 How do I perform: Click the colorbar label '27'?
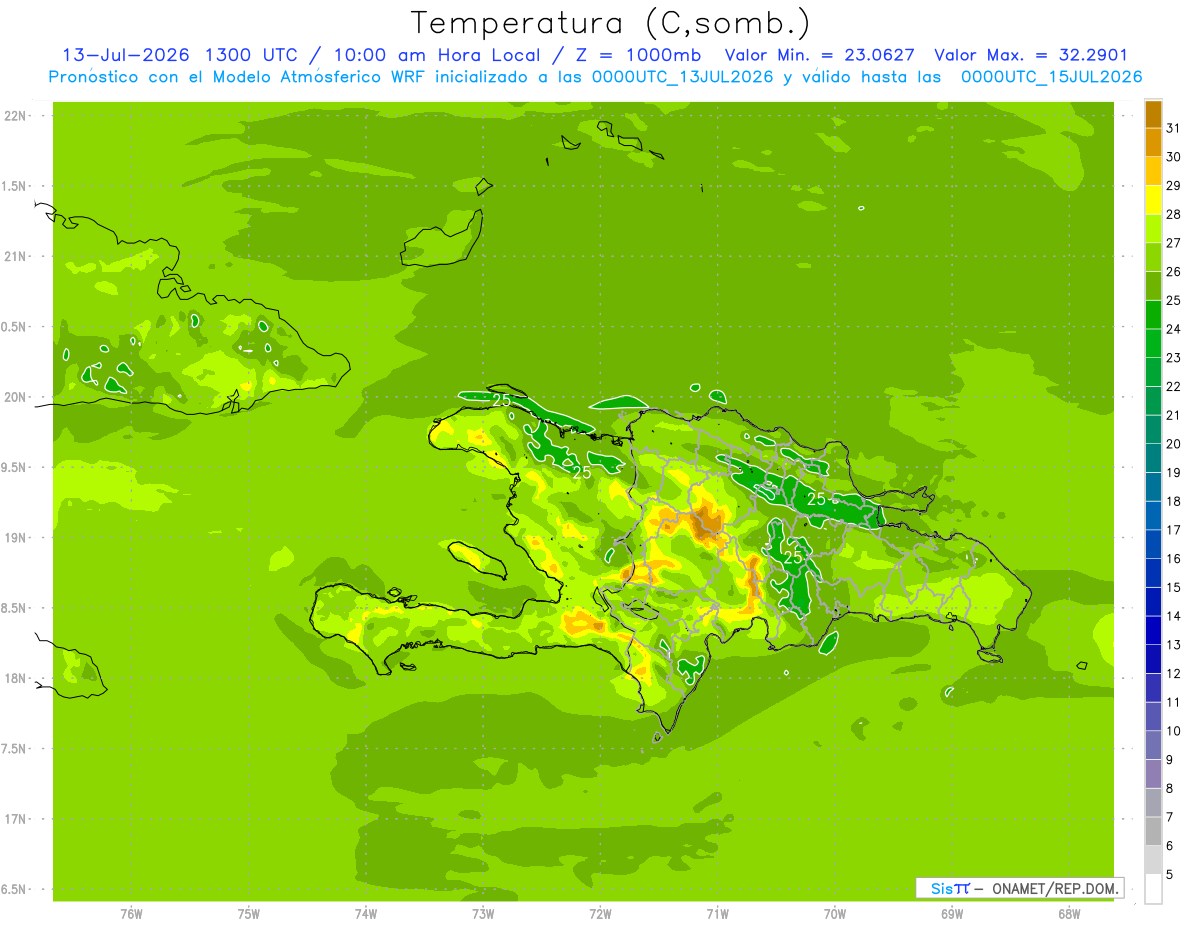pos(1173,243)
